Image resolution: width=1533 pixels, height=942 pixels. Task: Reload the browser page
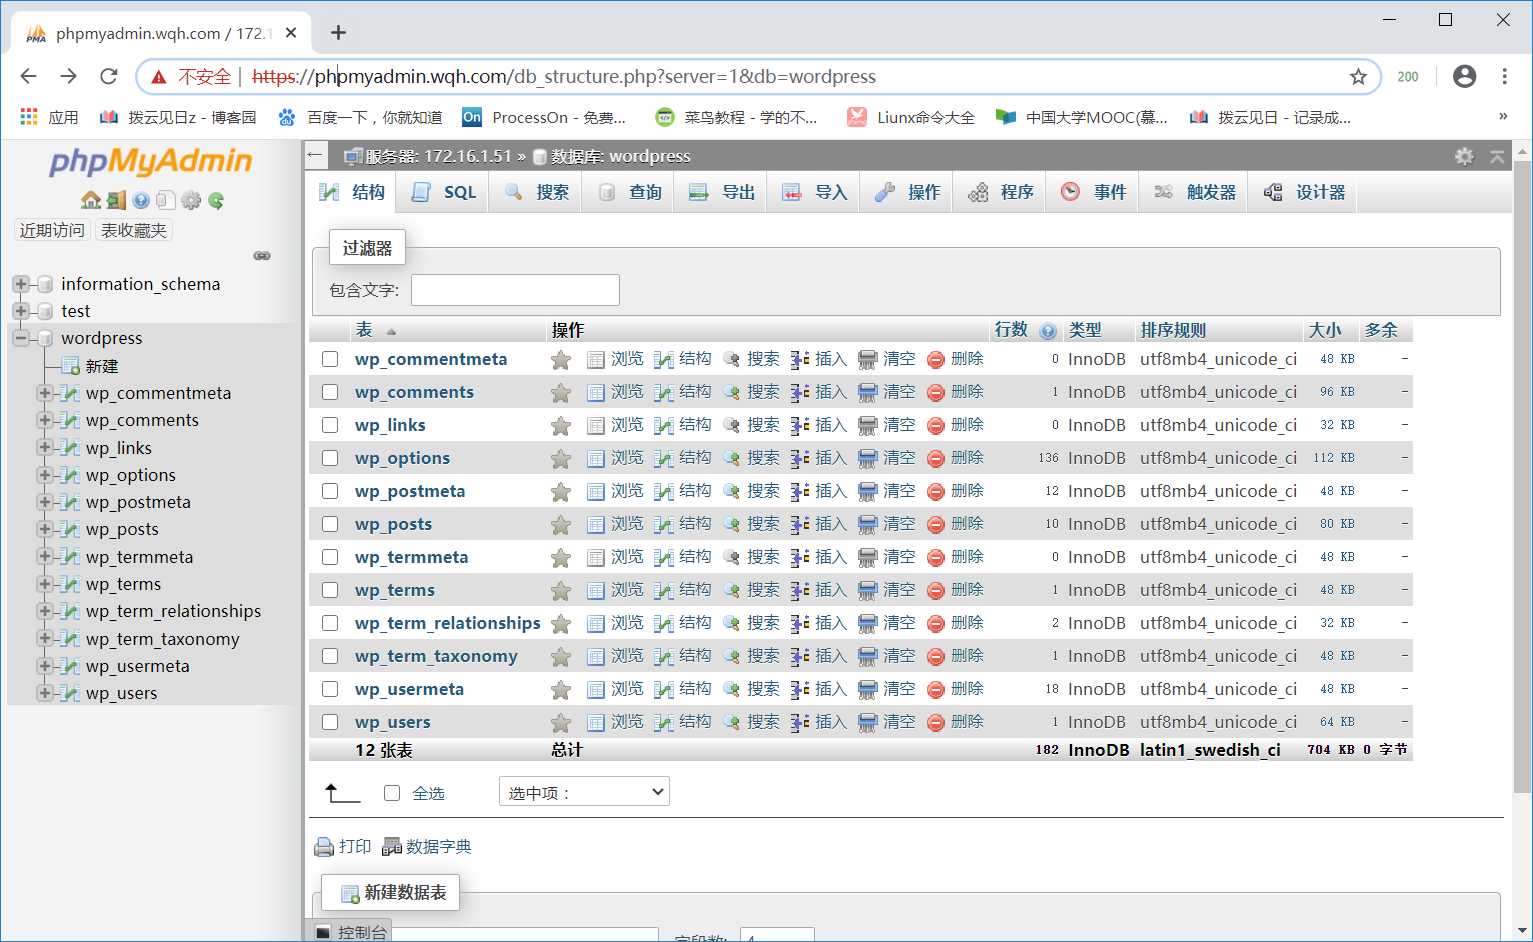point(109,76)
